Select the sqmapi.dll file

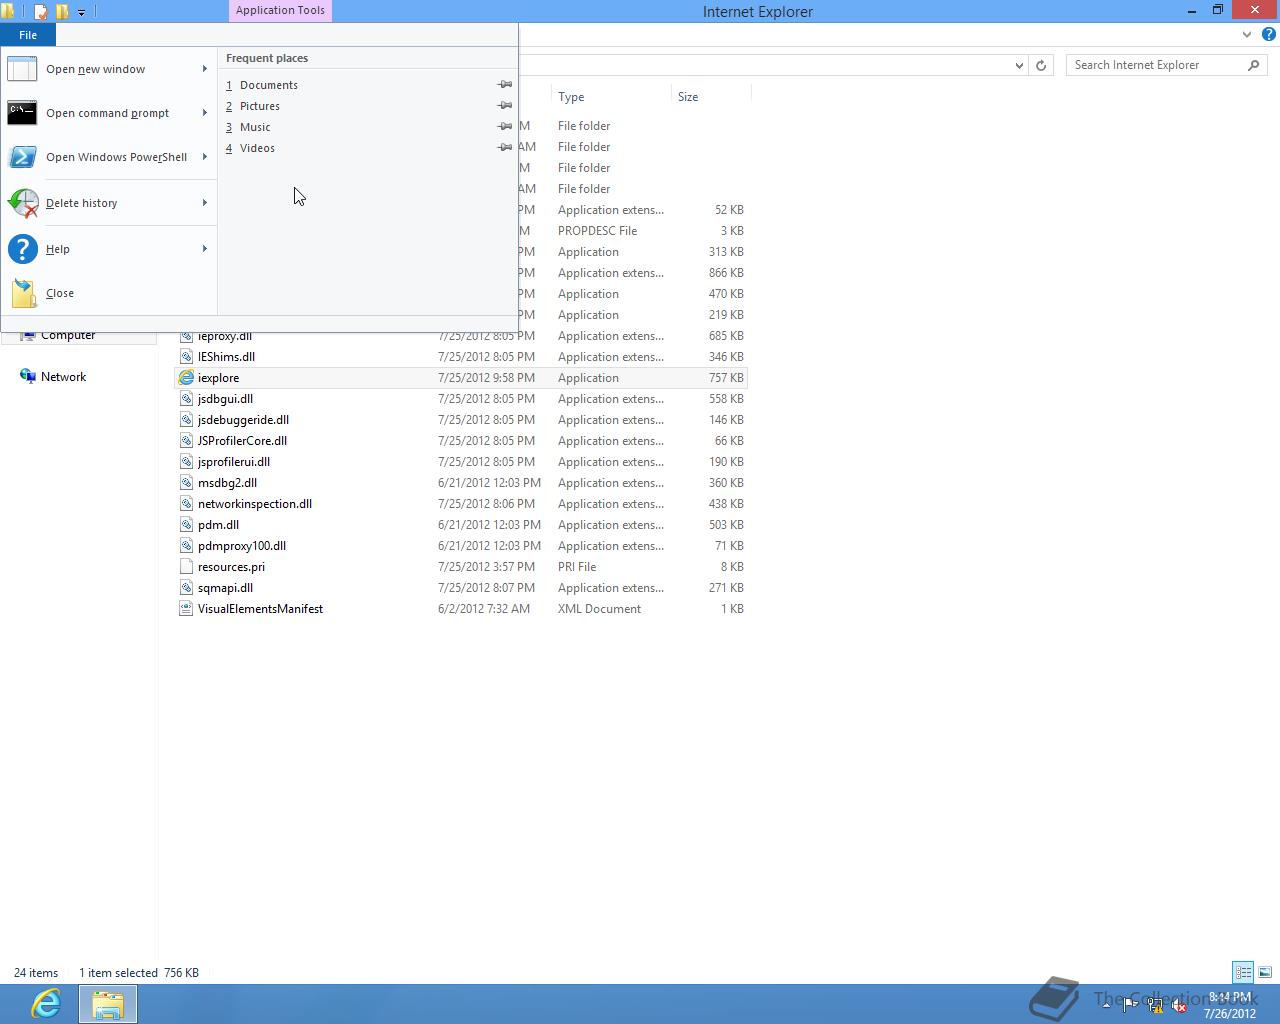(225, 588)
